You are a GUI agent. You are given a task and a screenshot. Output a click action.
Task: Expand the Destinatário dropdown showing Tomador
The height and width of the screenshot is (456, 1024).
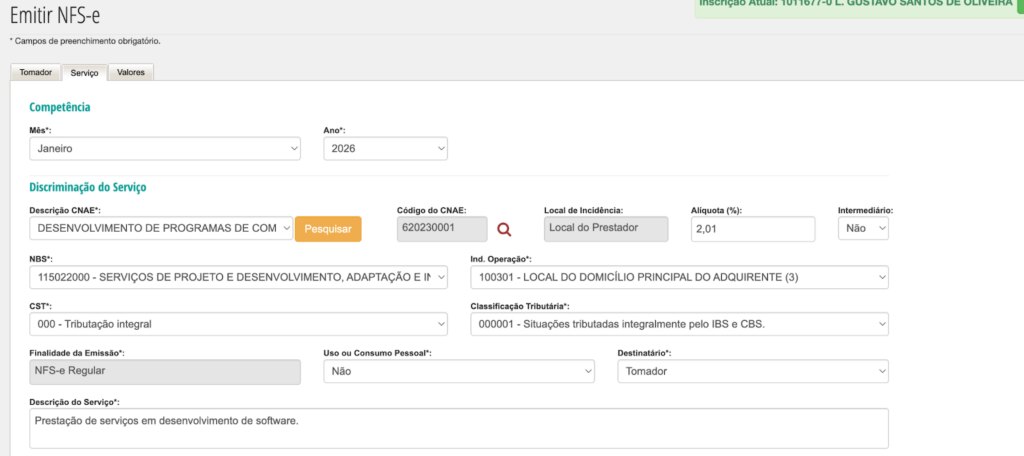(x=753, y=371)
